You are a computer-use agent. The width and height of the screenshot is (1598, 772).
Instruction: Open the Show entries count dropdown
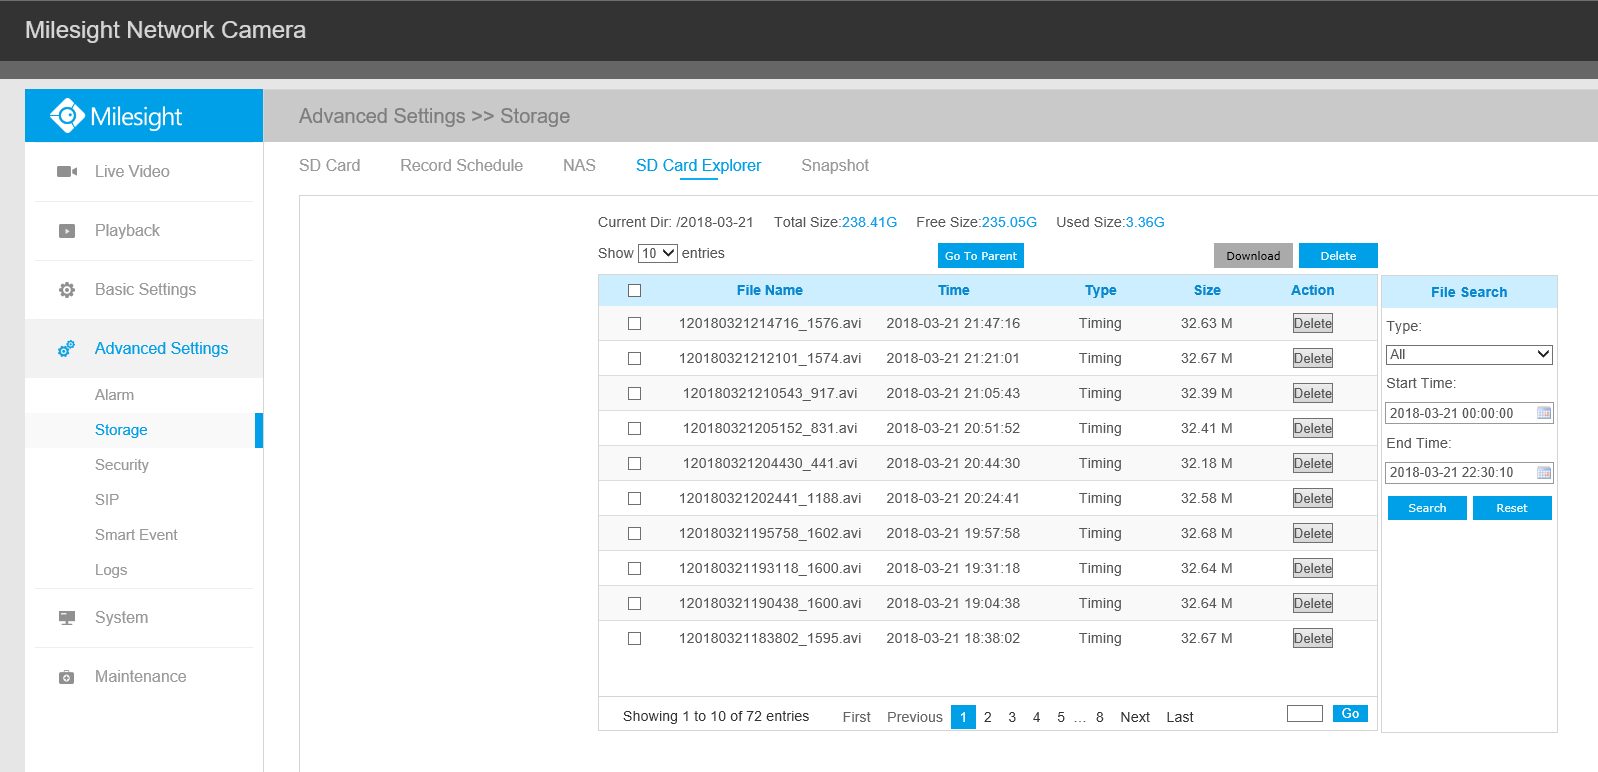pyautogui.click(x=658, y=254)
